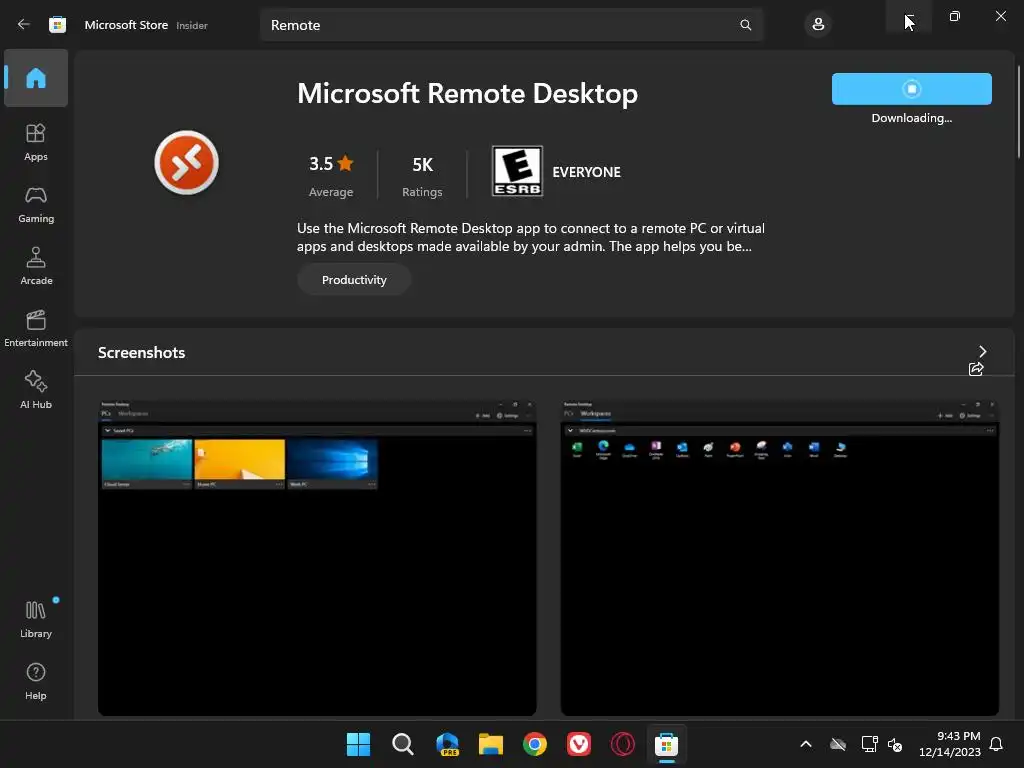Click the search box containing Remote
The image size is (1024, 768).
click(511, 25)
